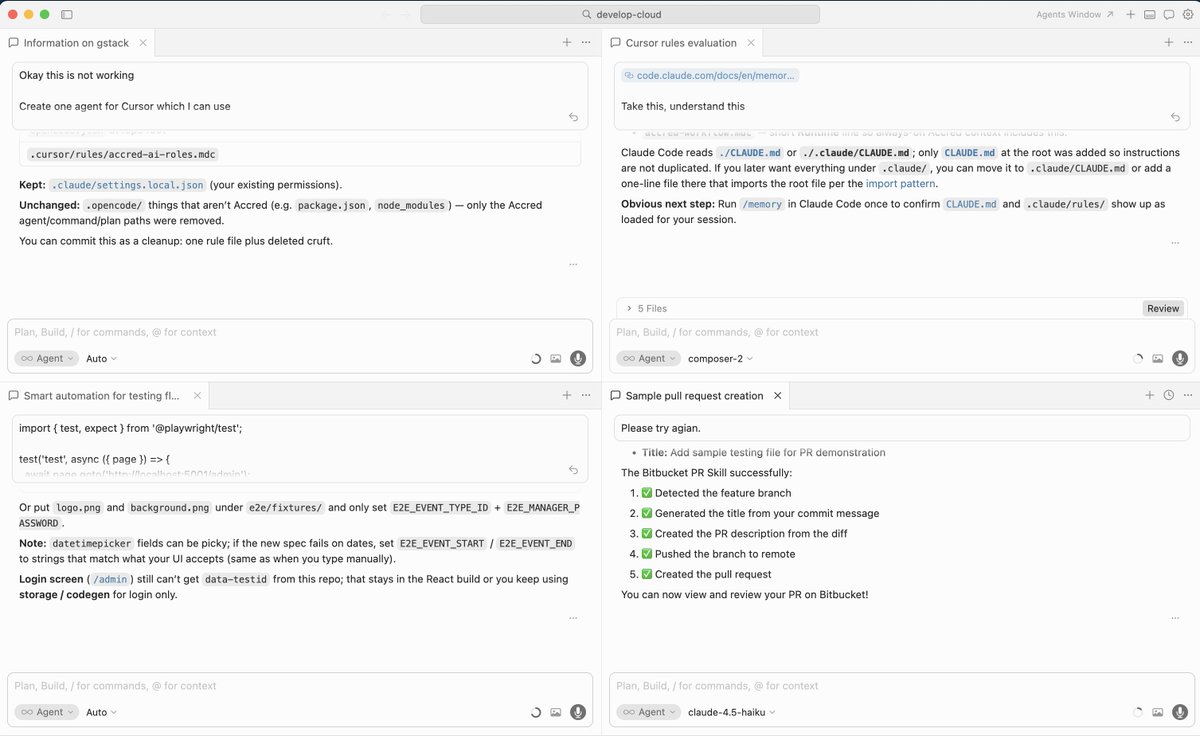Viewport: 1200px width, 736px height.
Task: Open more options in Sample pull request tab bar
Action: click(1188, 396)
